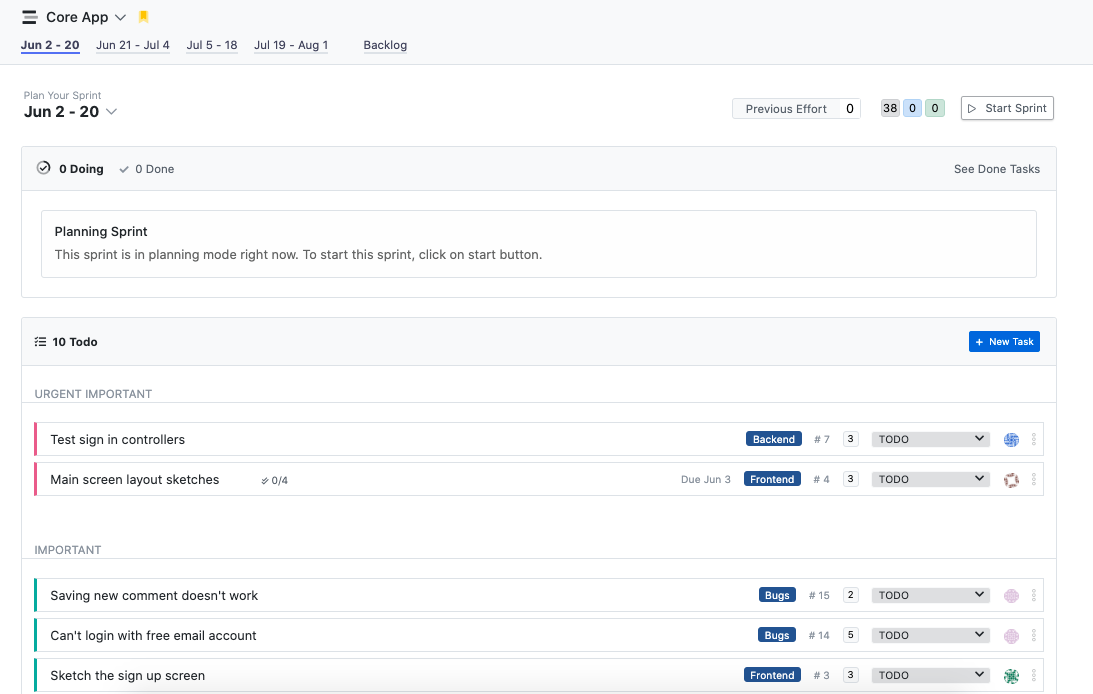Click Frontend tag on Main screen layout sketches
Viewport: 1093px width, 694px height.
click(772, 479)
